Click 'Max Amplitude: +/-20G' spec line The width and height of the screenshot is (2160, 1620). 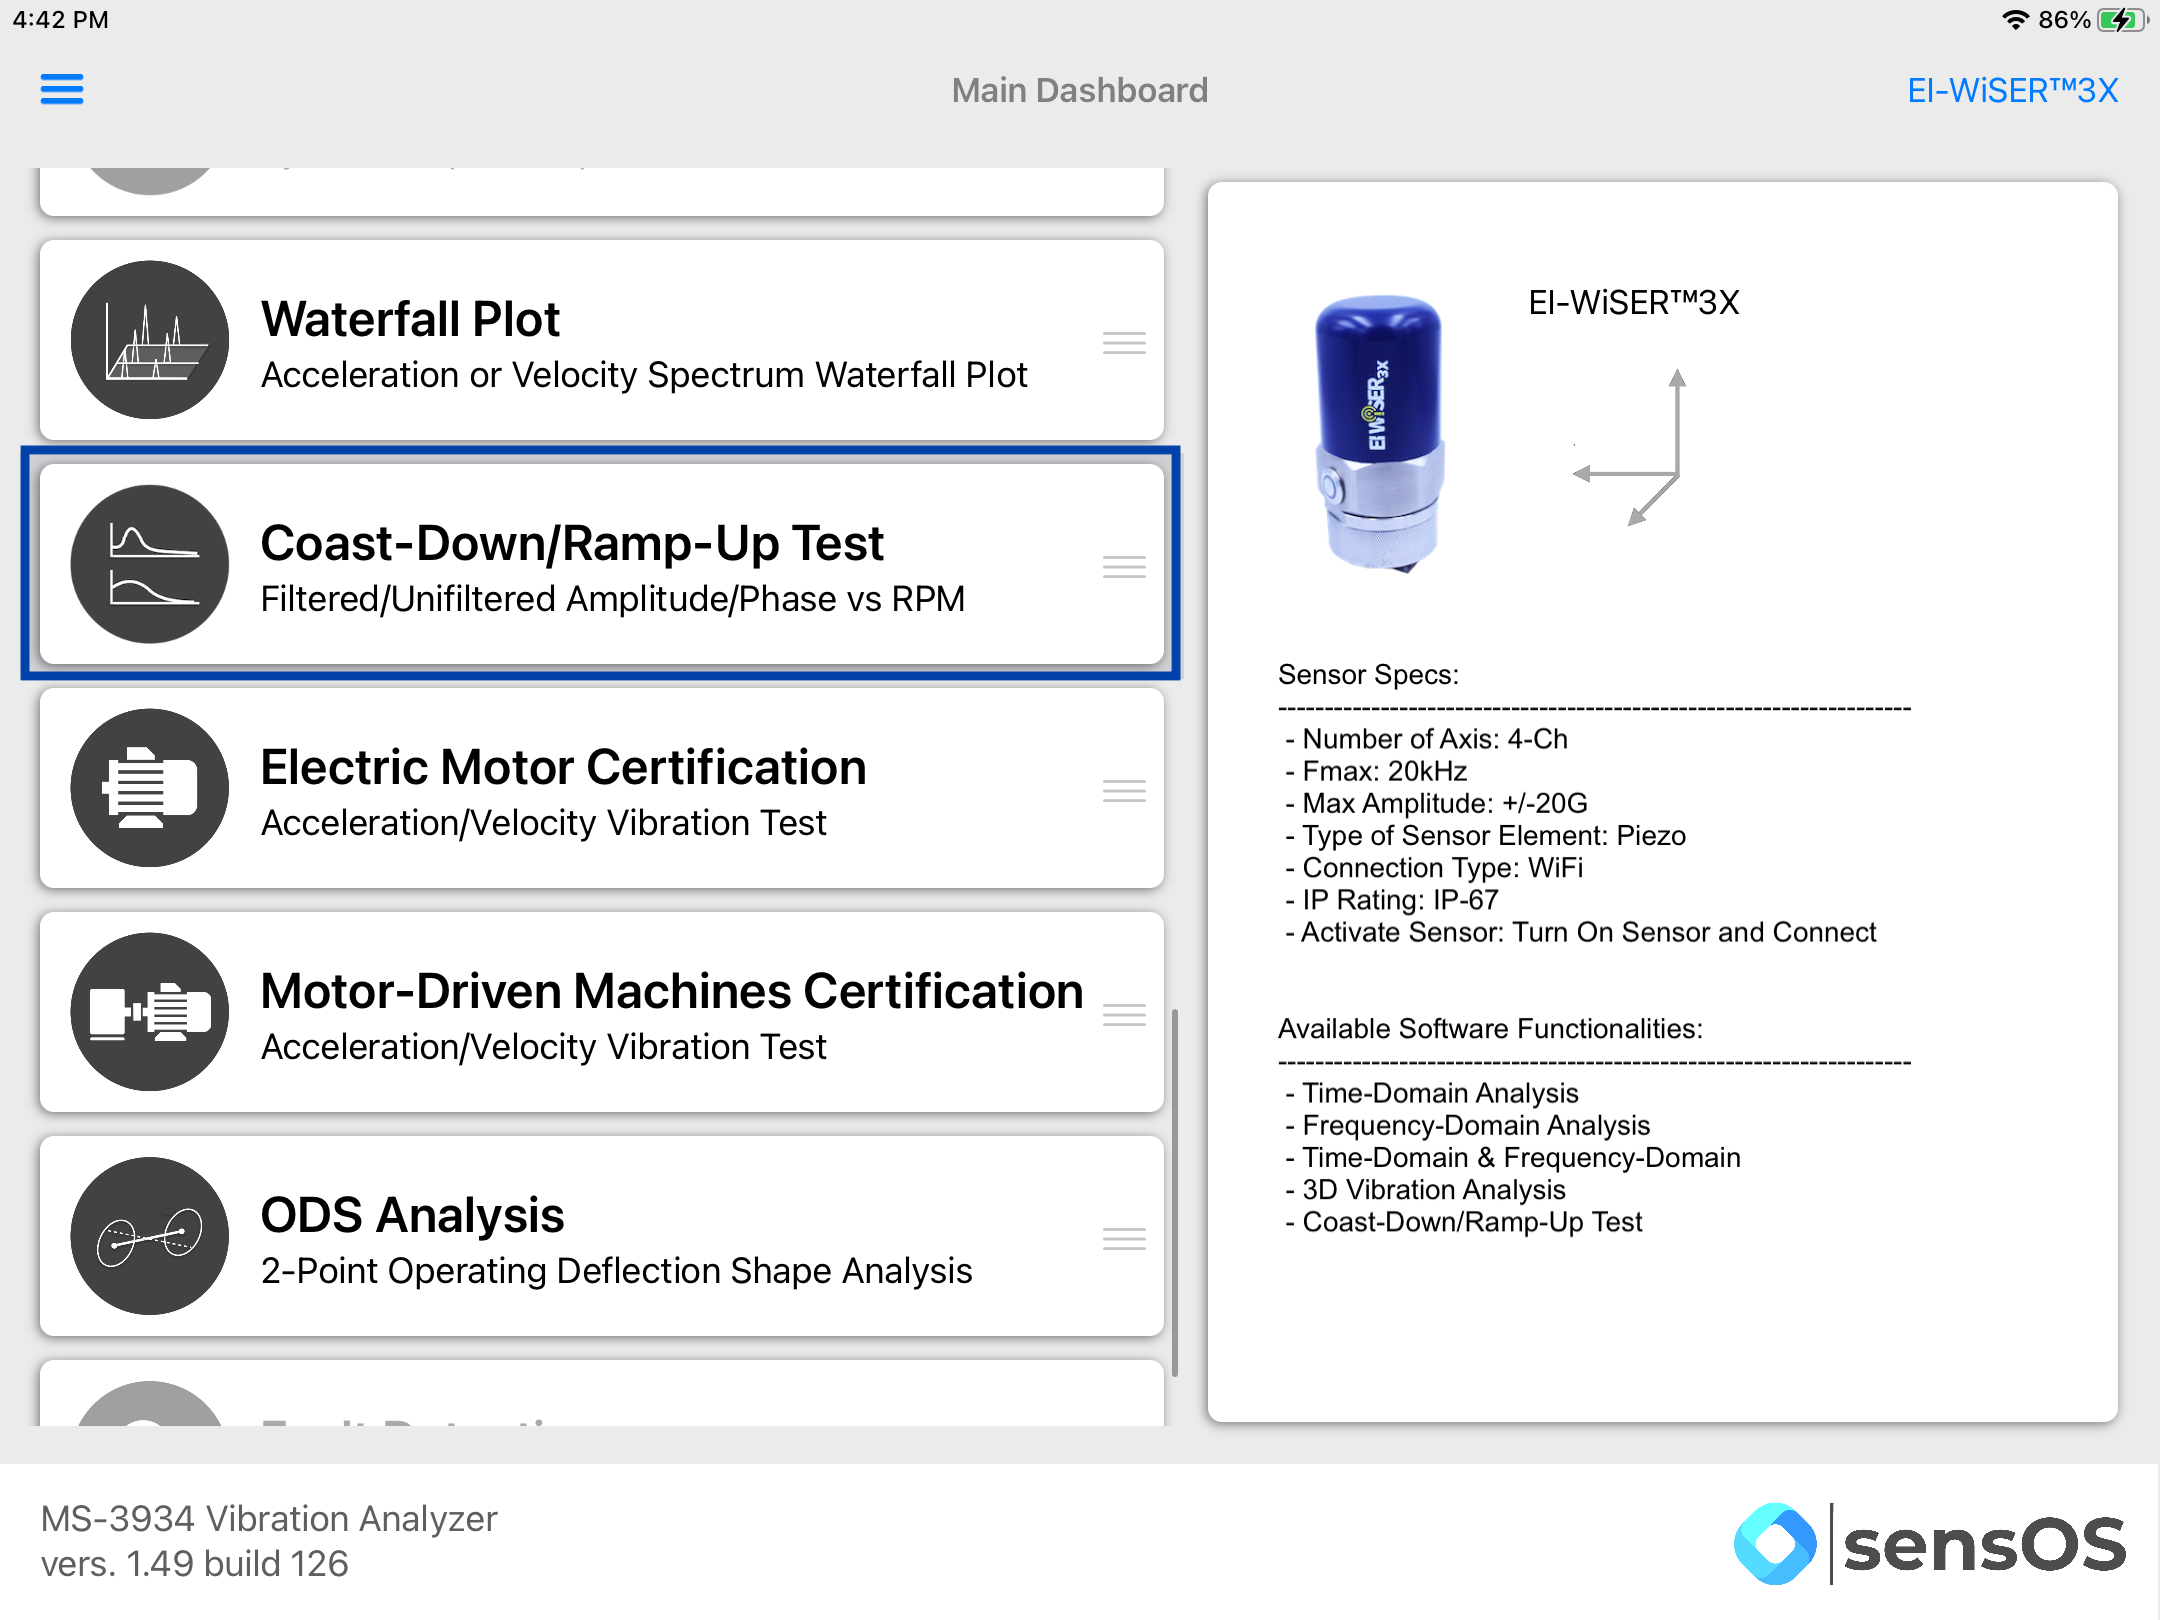(1437, 803)
